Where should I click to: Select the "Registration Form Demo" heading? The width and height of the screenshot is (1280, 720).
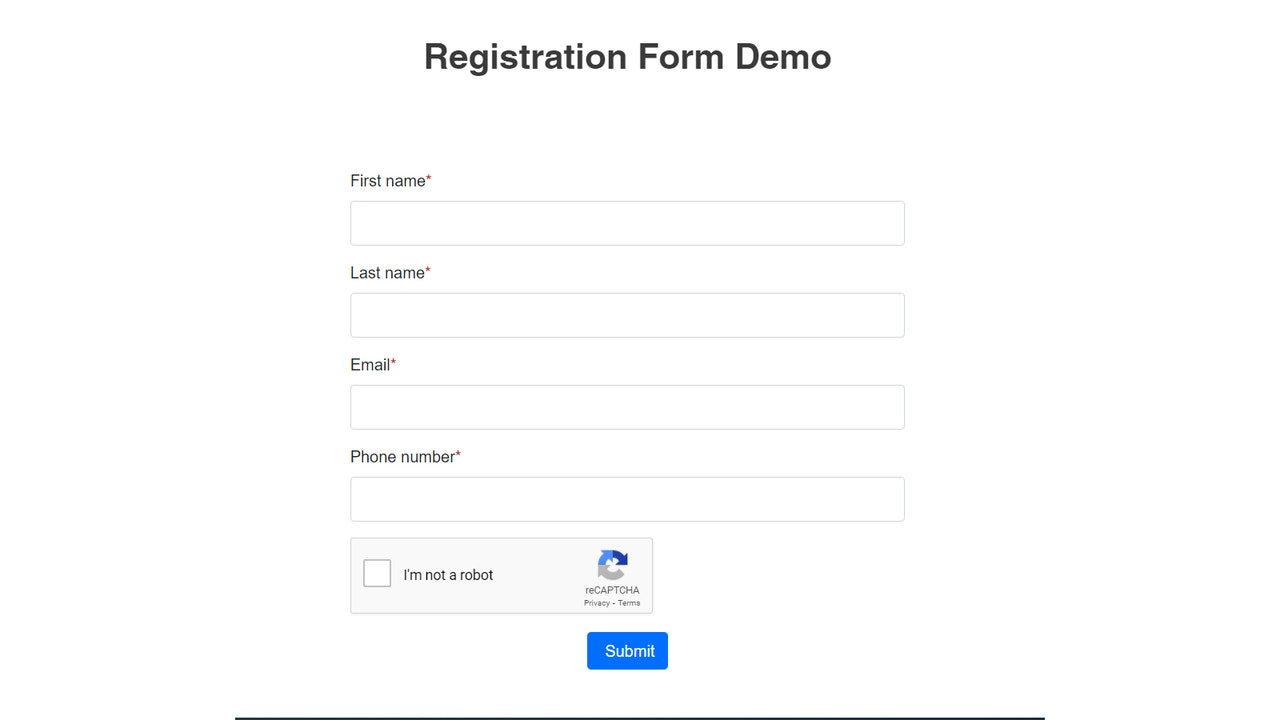click(x=627, y=57)
